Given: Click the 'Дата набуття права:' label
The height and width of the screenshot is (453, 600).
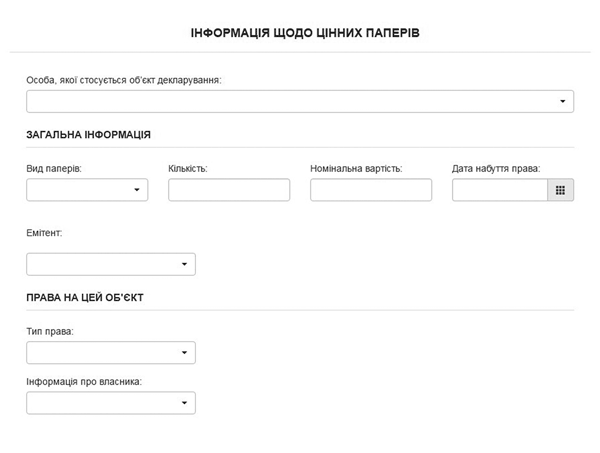Looking at the screenshot, I should tap(496, 168).
